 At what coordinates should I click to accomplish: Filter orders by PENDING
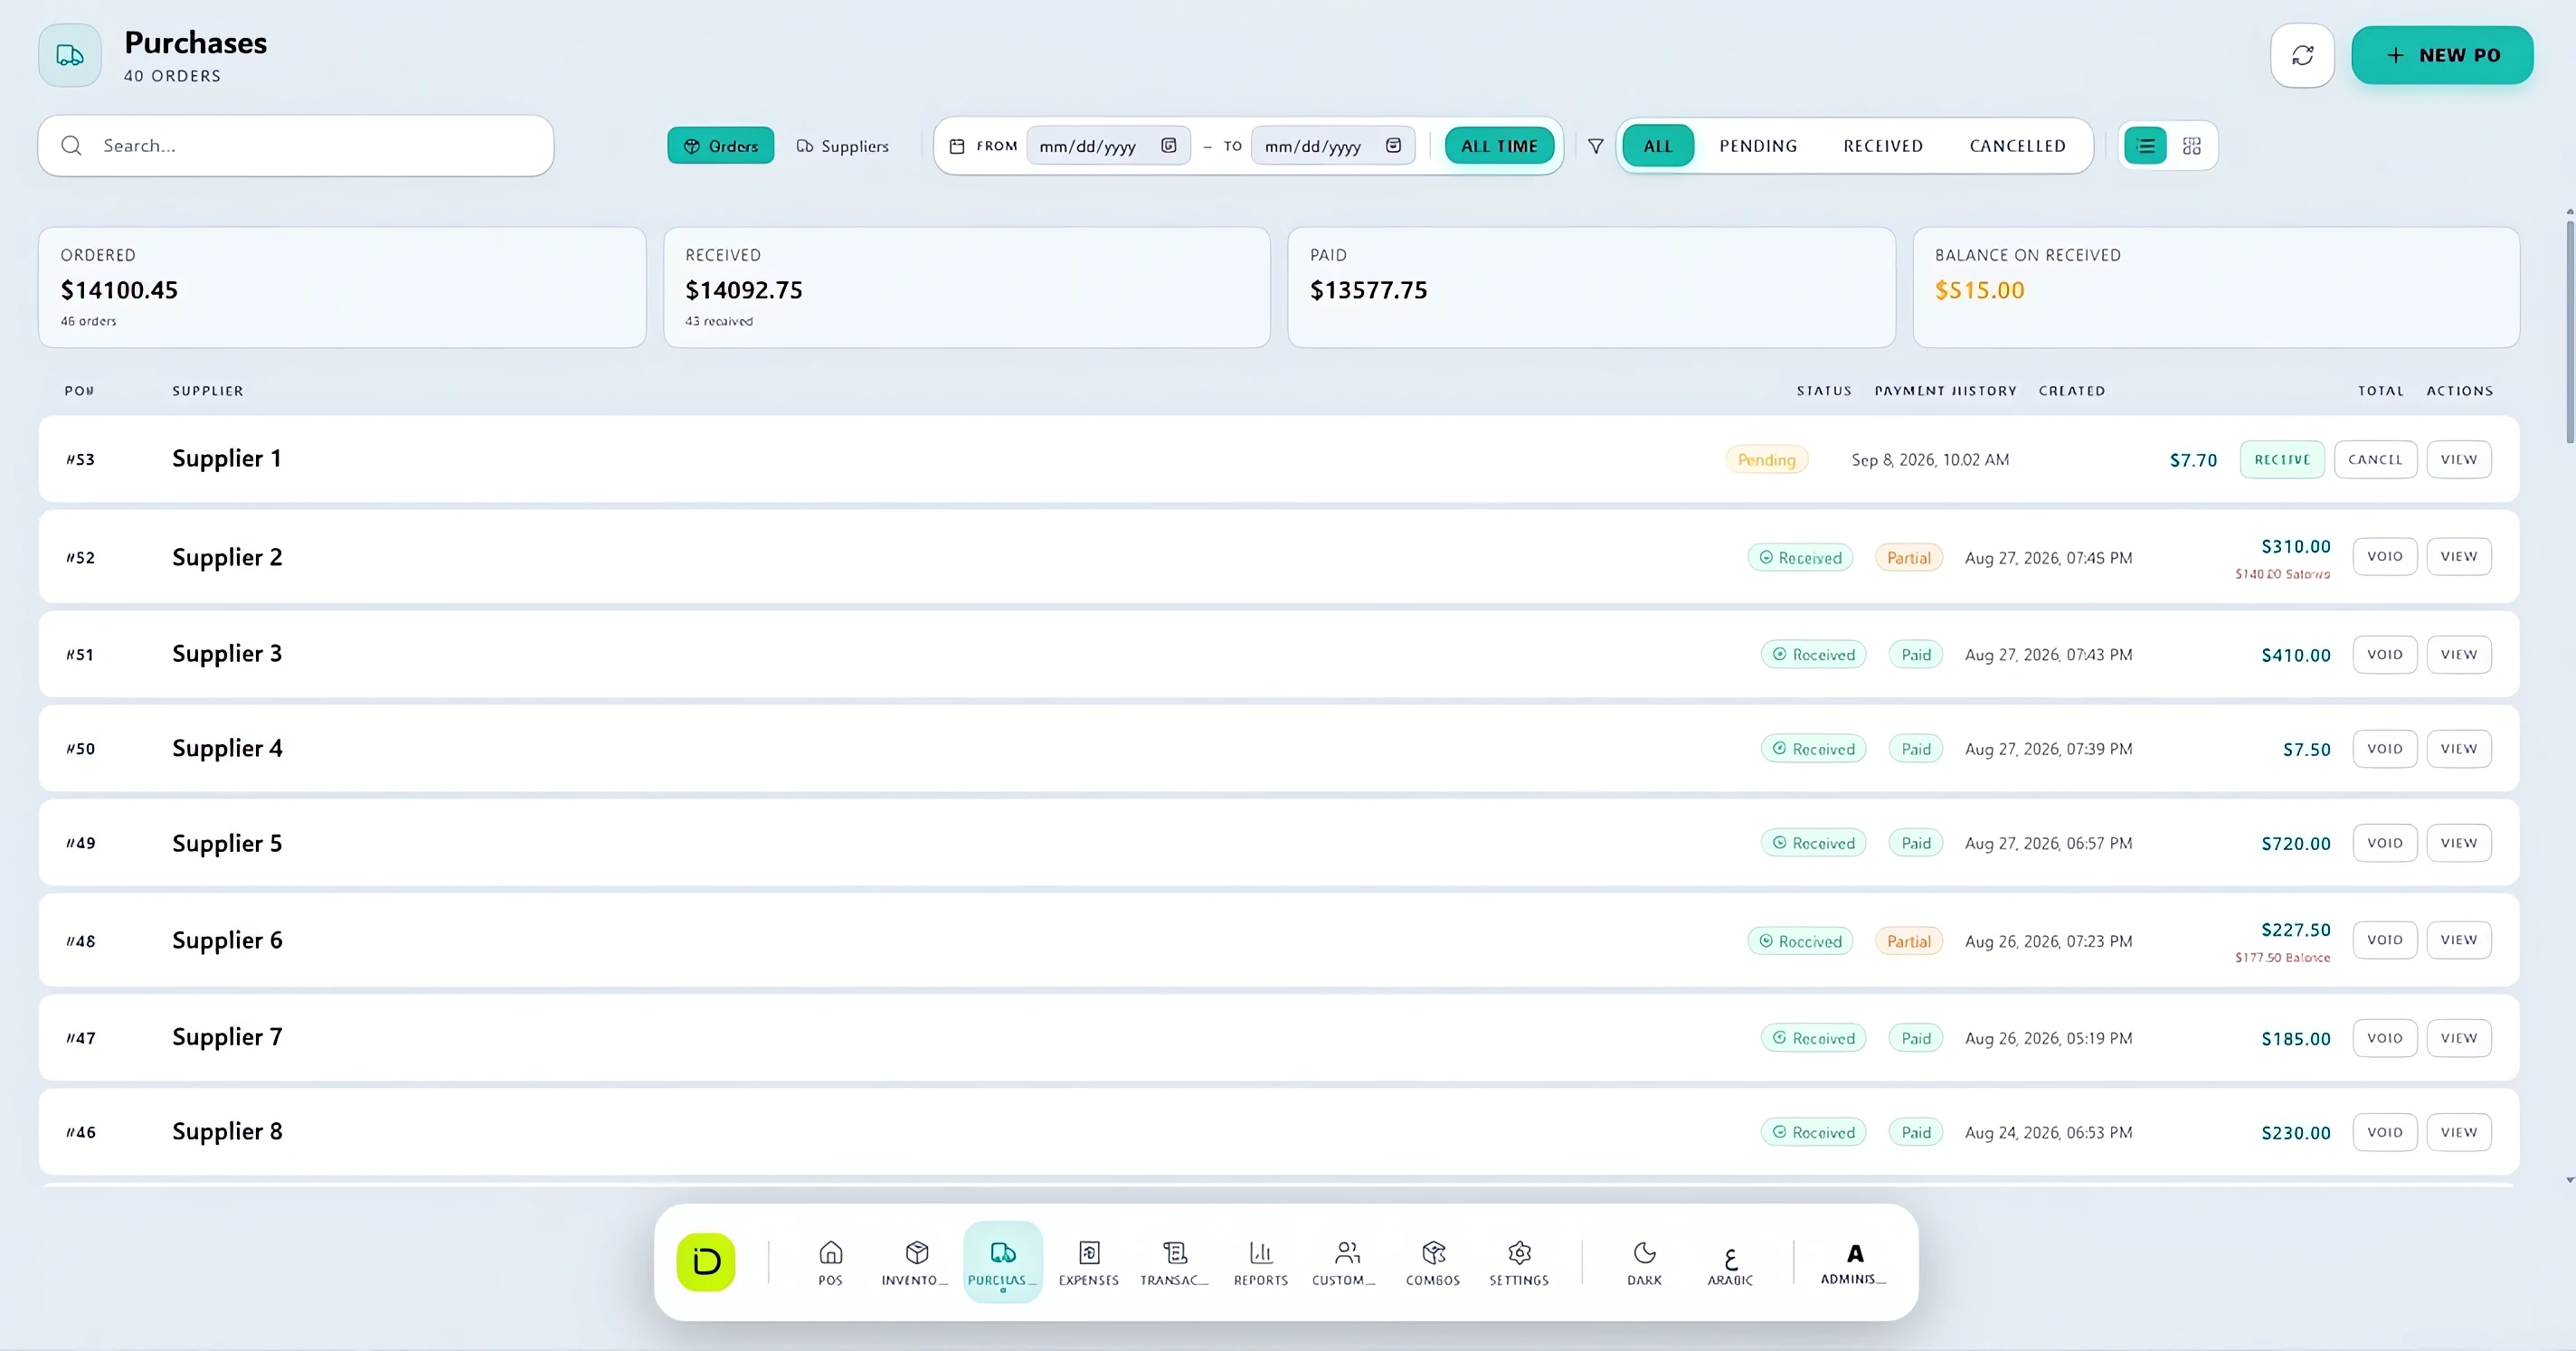tap(1758, 146)
